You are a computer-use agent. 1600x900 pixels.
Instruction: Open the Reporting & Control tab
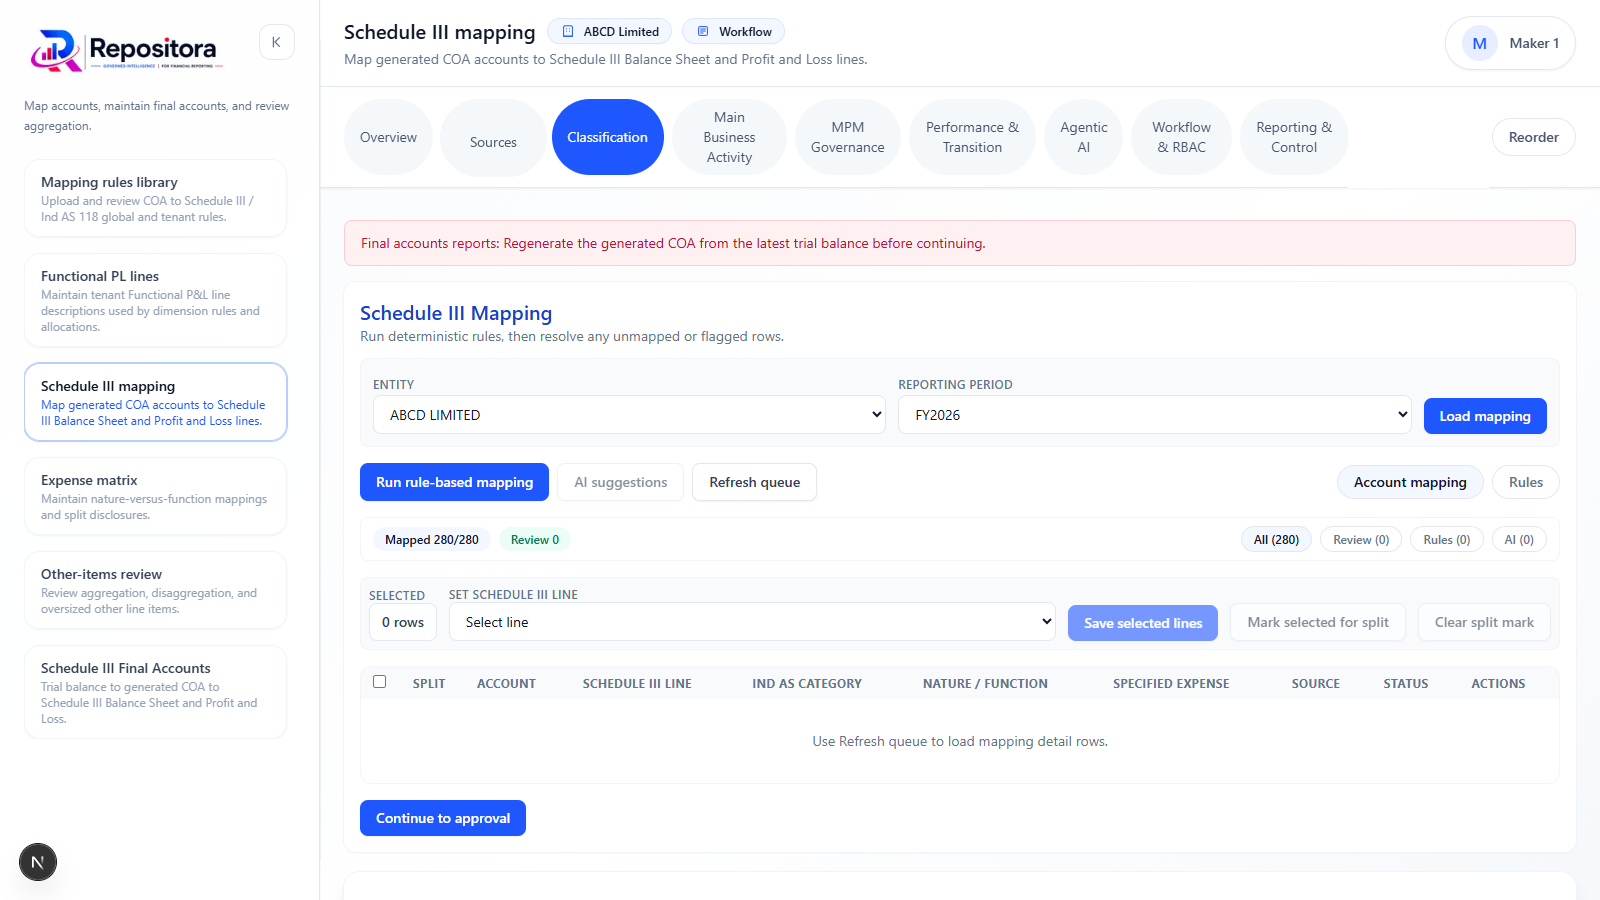click(x=1294, y=137)
